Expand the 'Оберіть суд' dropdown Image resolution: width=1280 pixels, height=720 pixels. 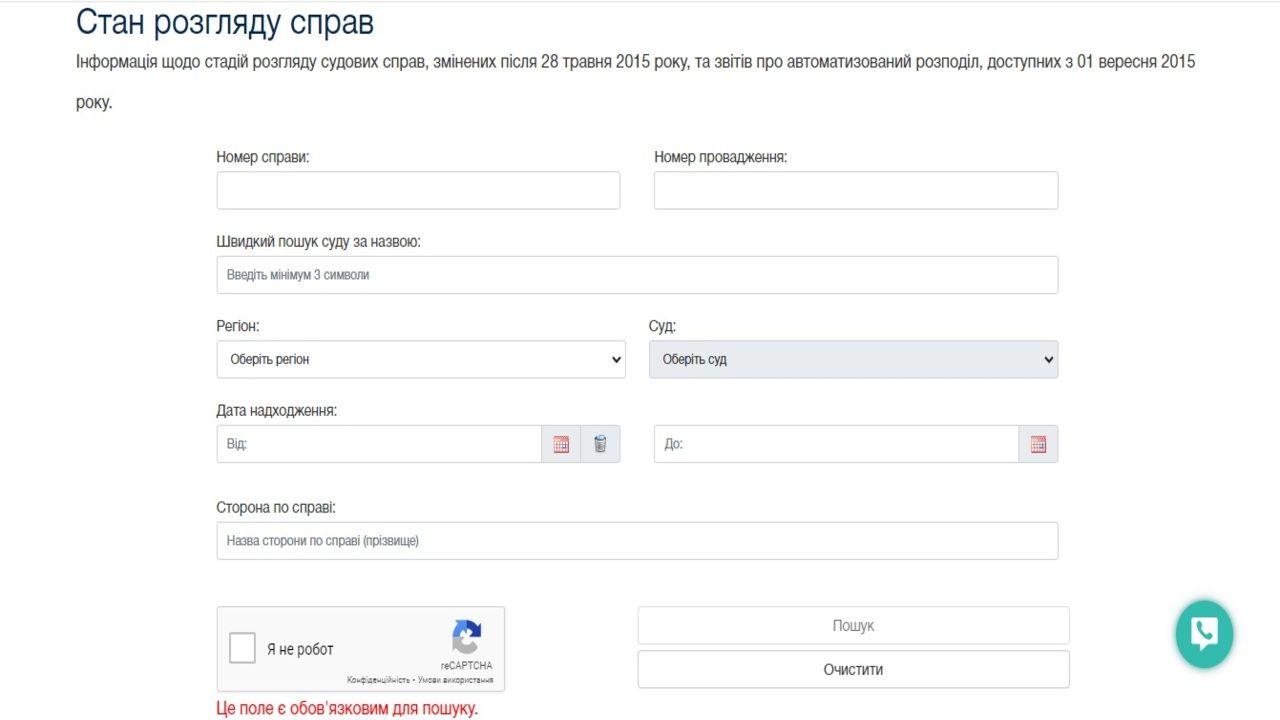tap(853, 359)
